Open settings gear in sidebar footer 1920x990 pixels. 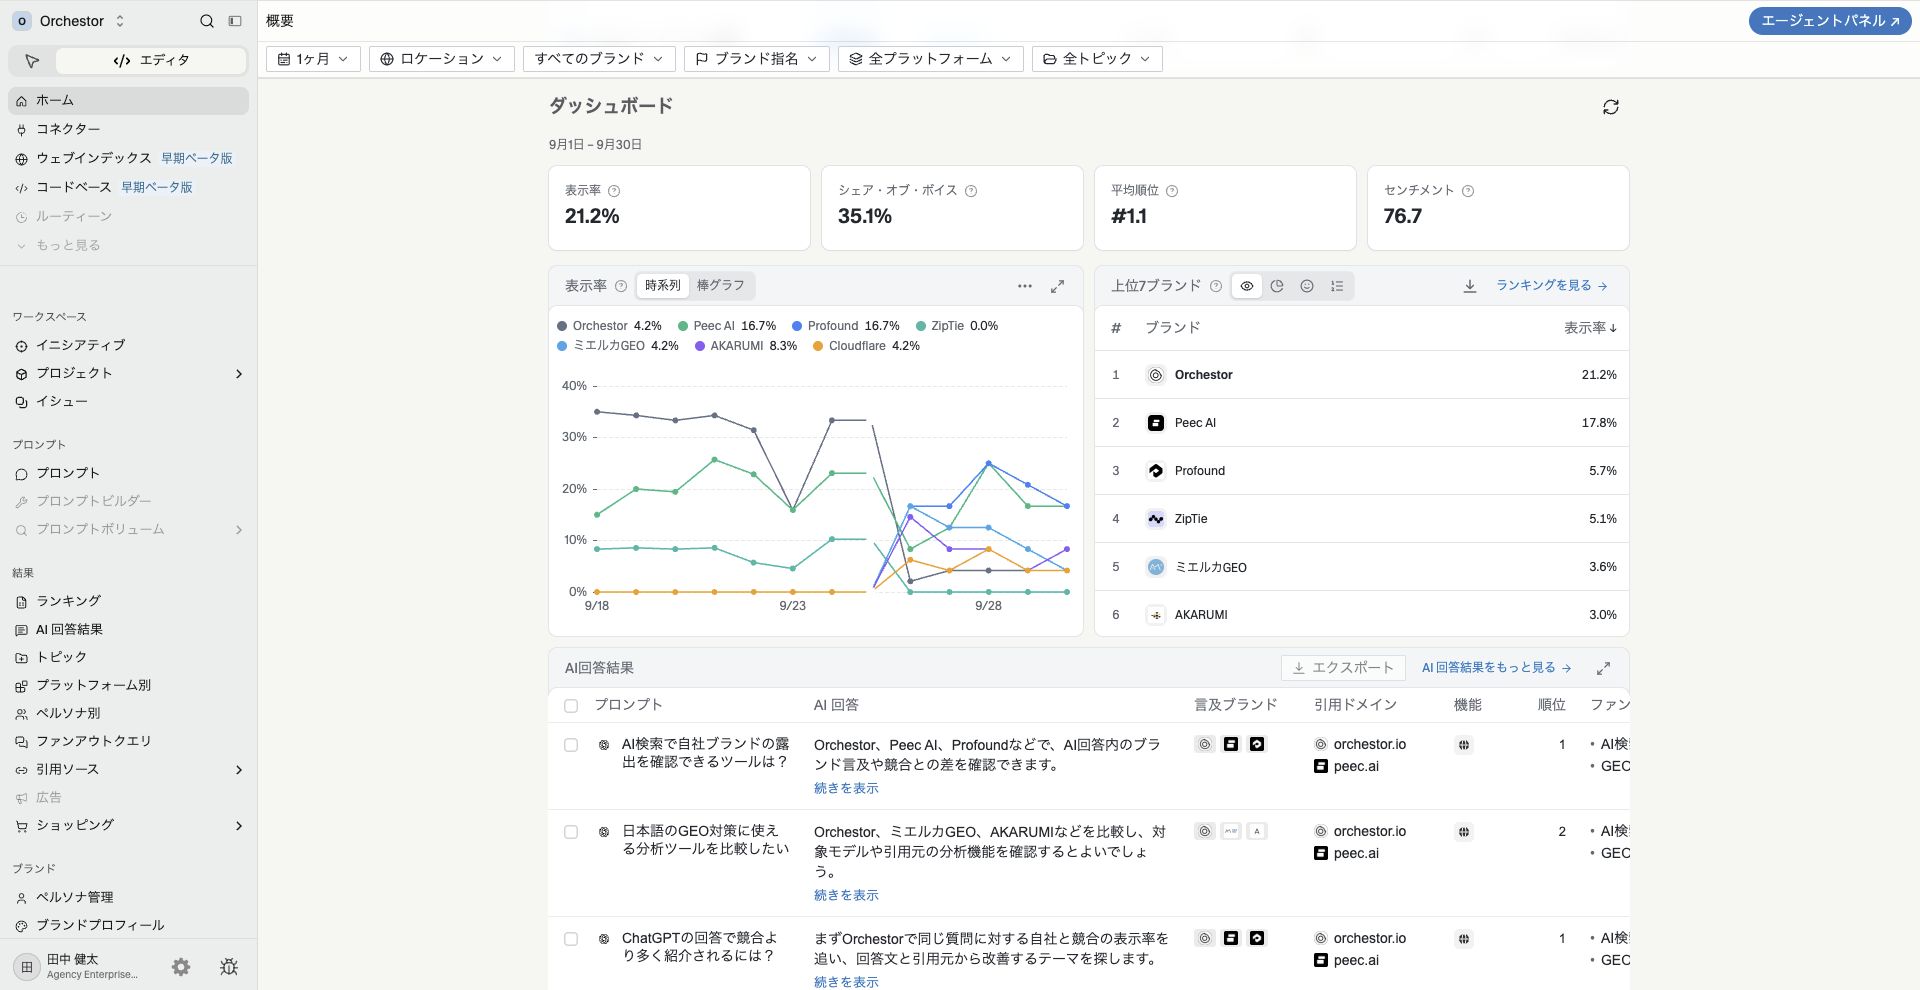pyautogui.click(x=181, y=967)
